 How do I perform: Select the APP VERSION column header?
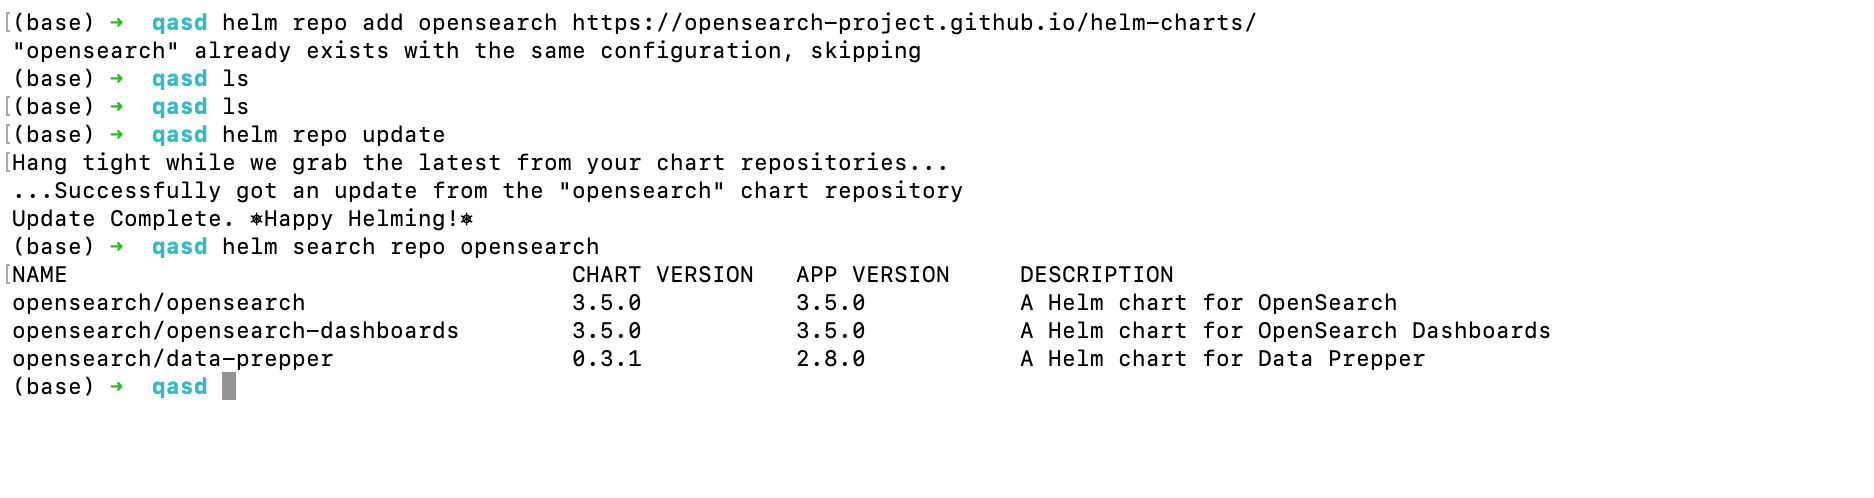point(872,275)
